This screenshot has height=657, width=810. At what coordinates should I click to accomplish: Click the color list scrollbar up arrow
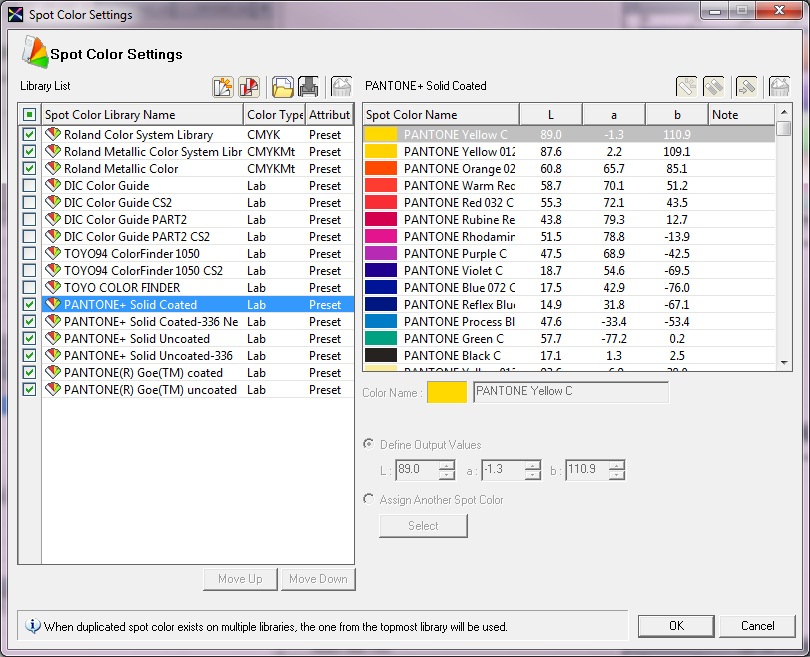tap(784, 112)
